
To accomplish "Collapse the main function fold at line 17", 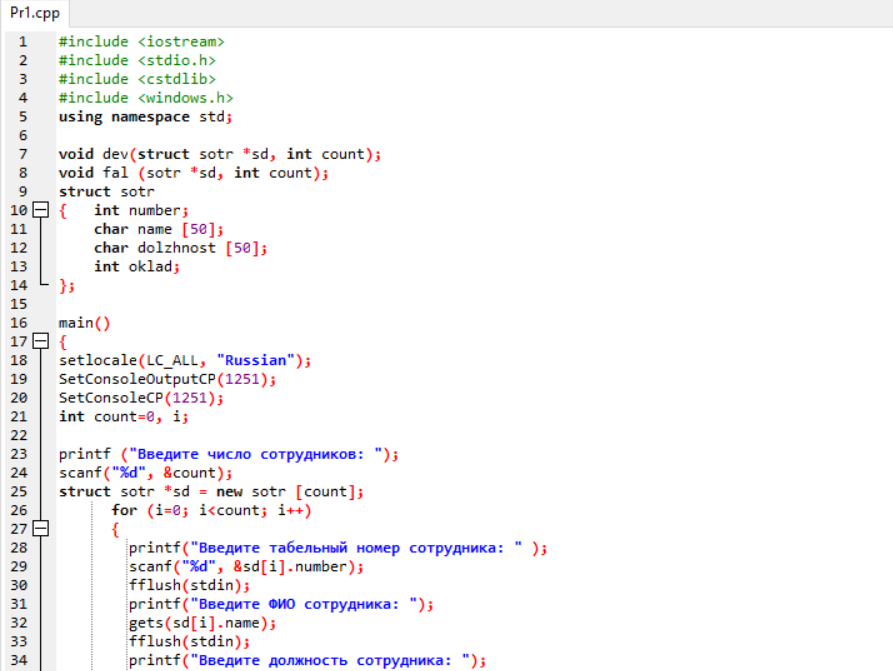I will click(40, 341).
